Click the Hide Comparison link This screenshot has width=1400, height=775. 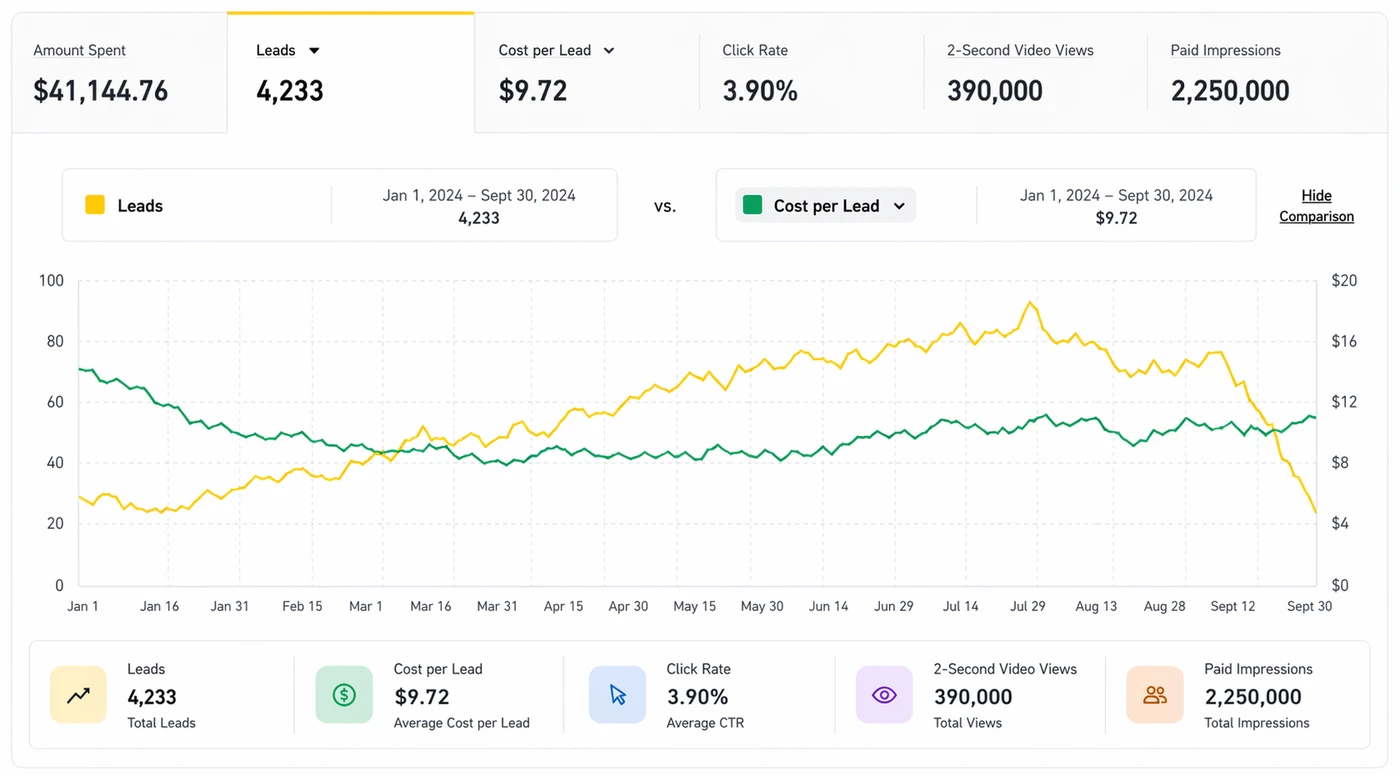coord(1316,206)
